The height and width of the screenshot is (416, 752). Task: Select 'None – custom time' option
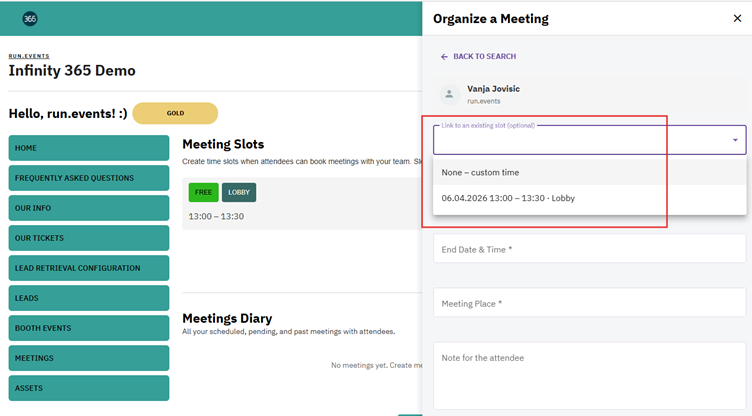tap(481, 172)
